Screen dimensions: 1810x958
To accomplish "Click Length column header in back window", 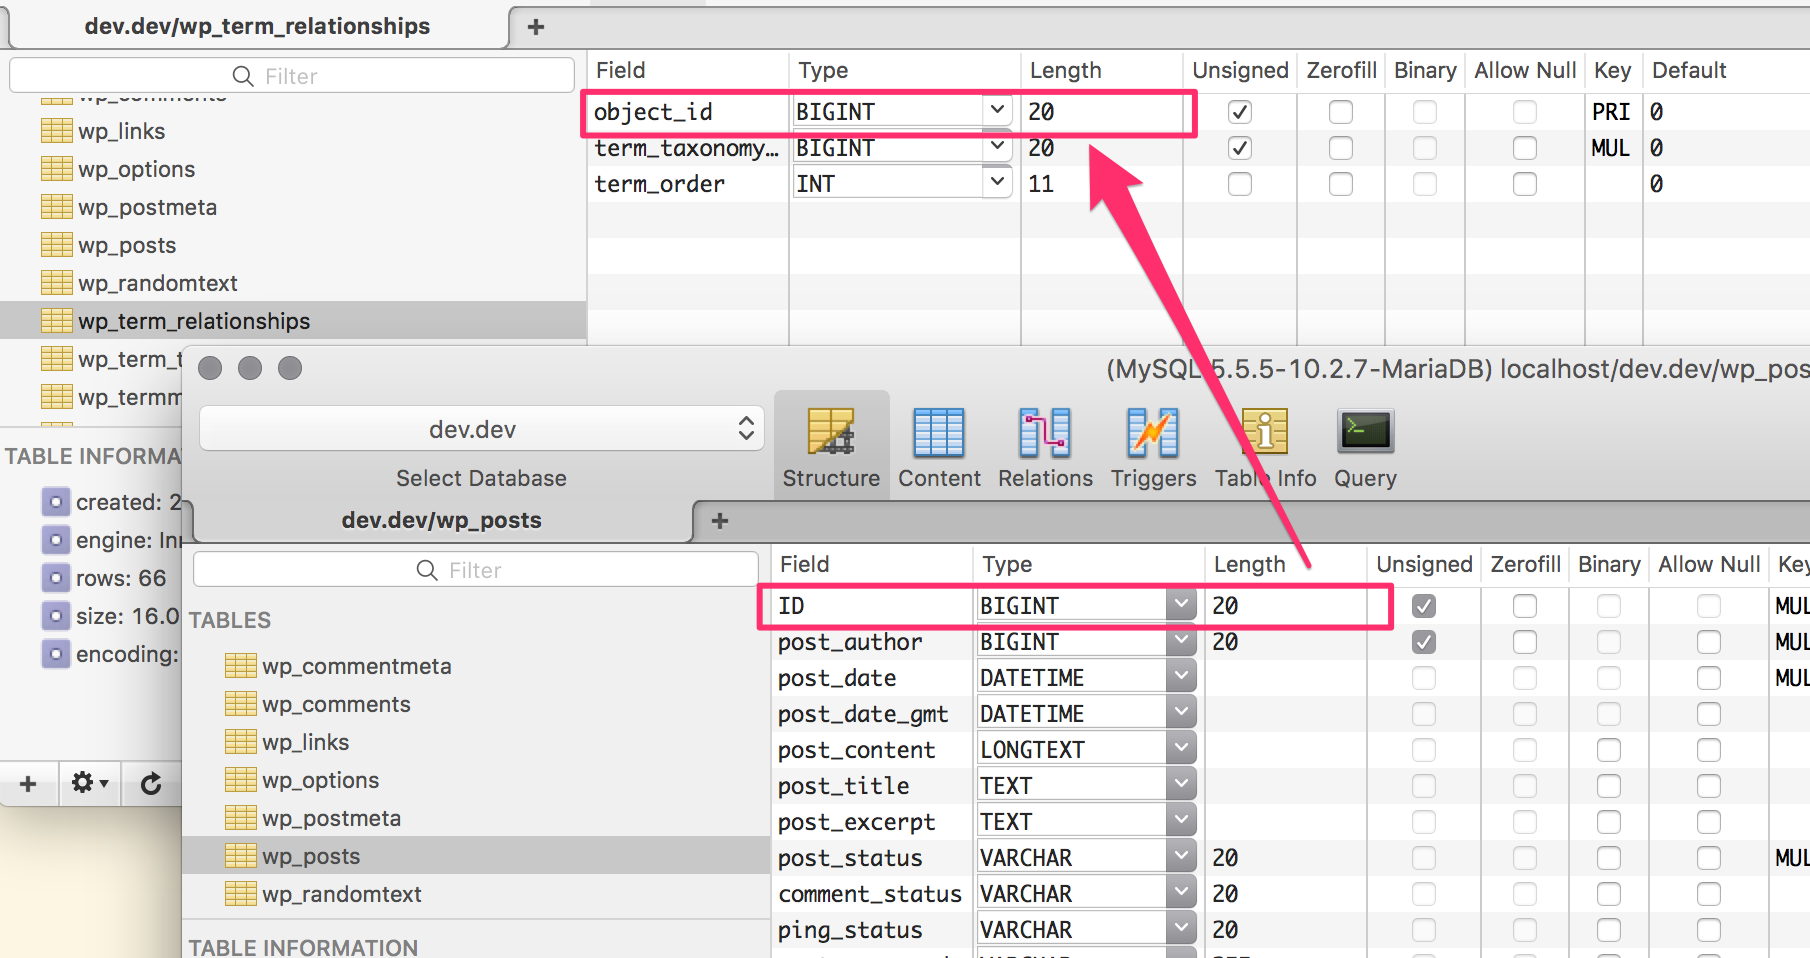I will (1101, 70).
